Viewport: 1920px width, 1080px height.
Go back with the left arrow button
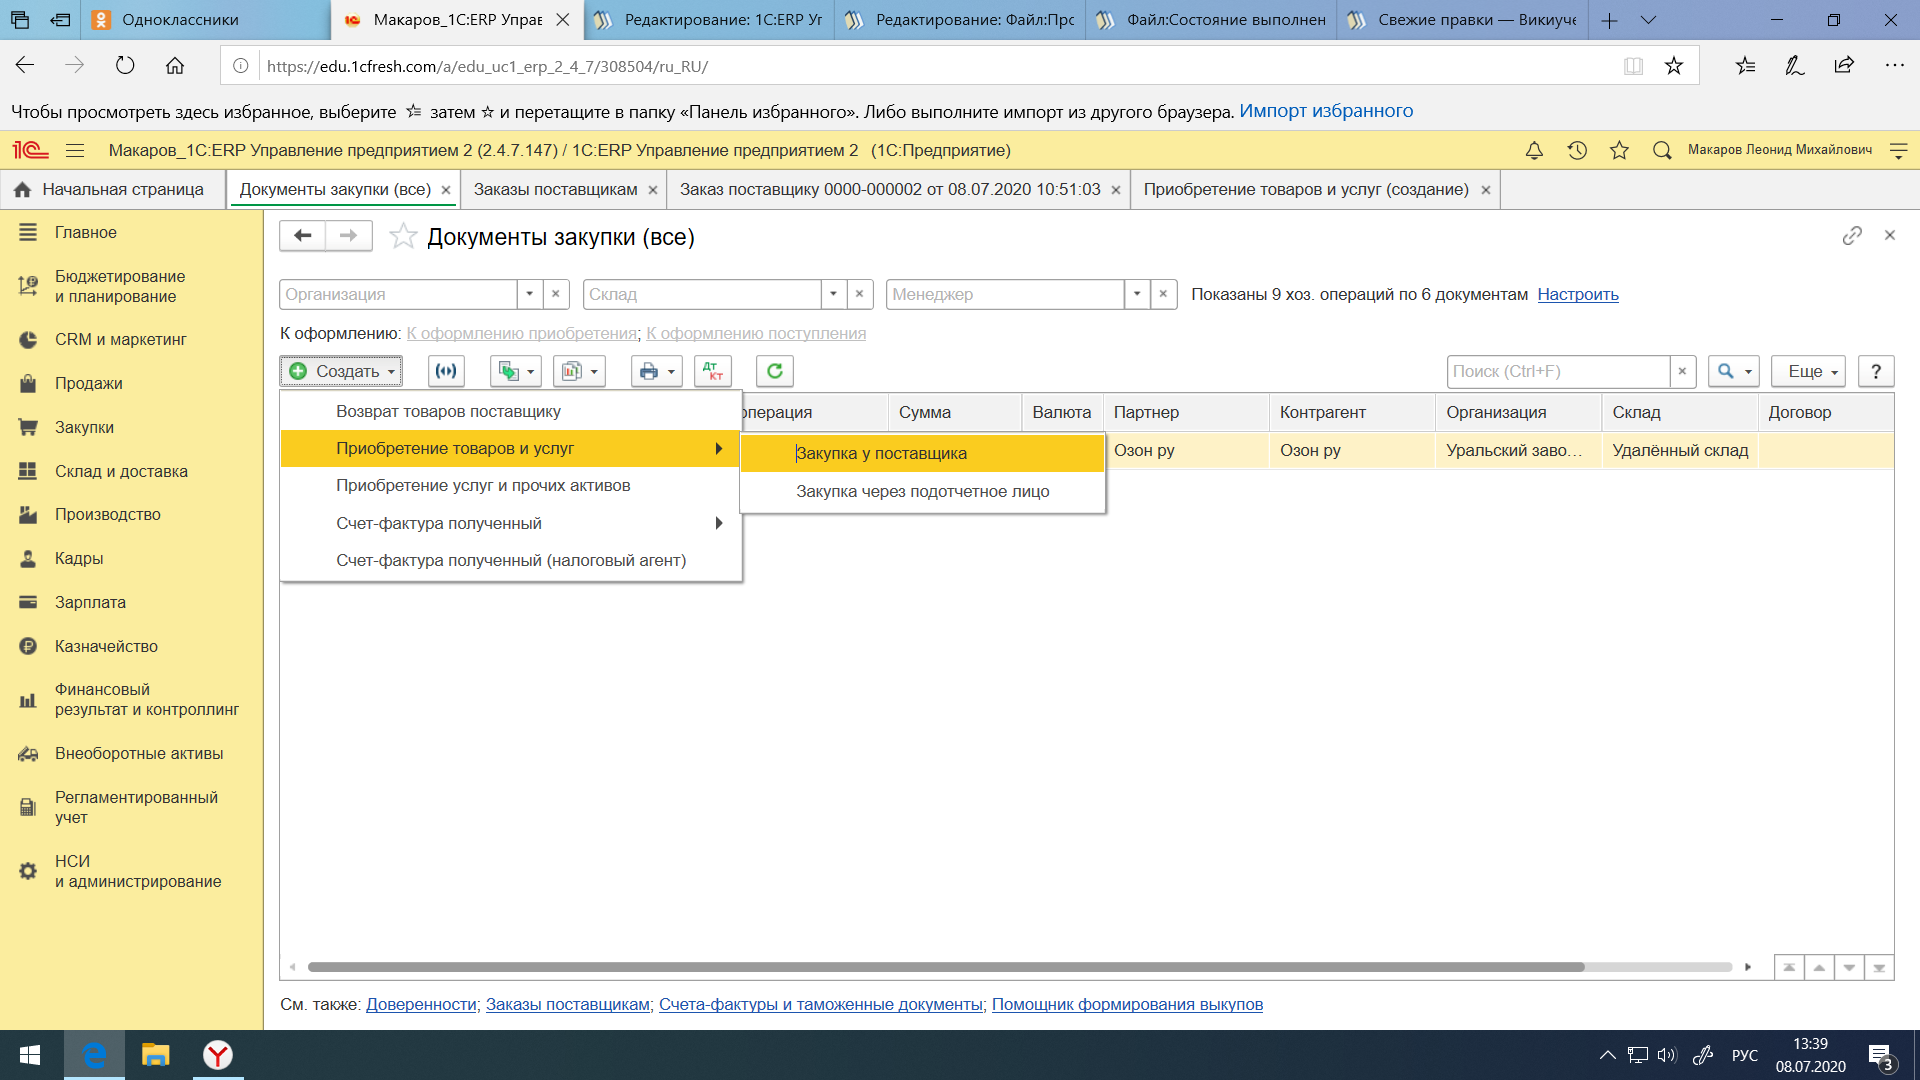point(302,236)
